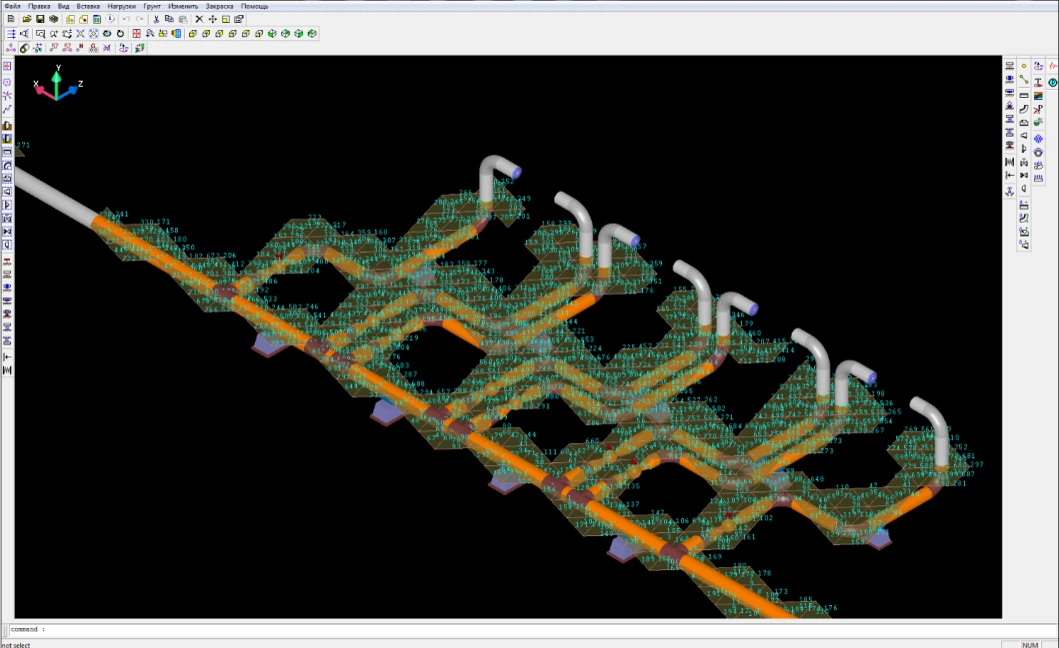Delete selection with the black X icon

click(199, 19)
